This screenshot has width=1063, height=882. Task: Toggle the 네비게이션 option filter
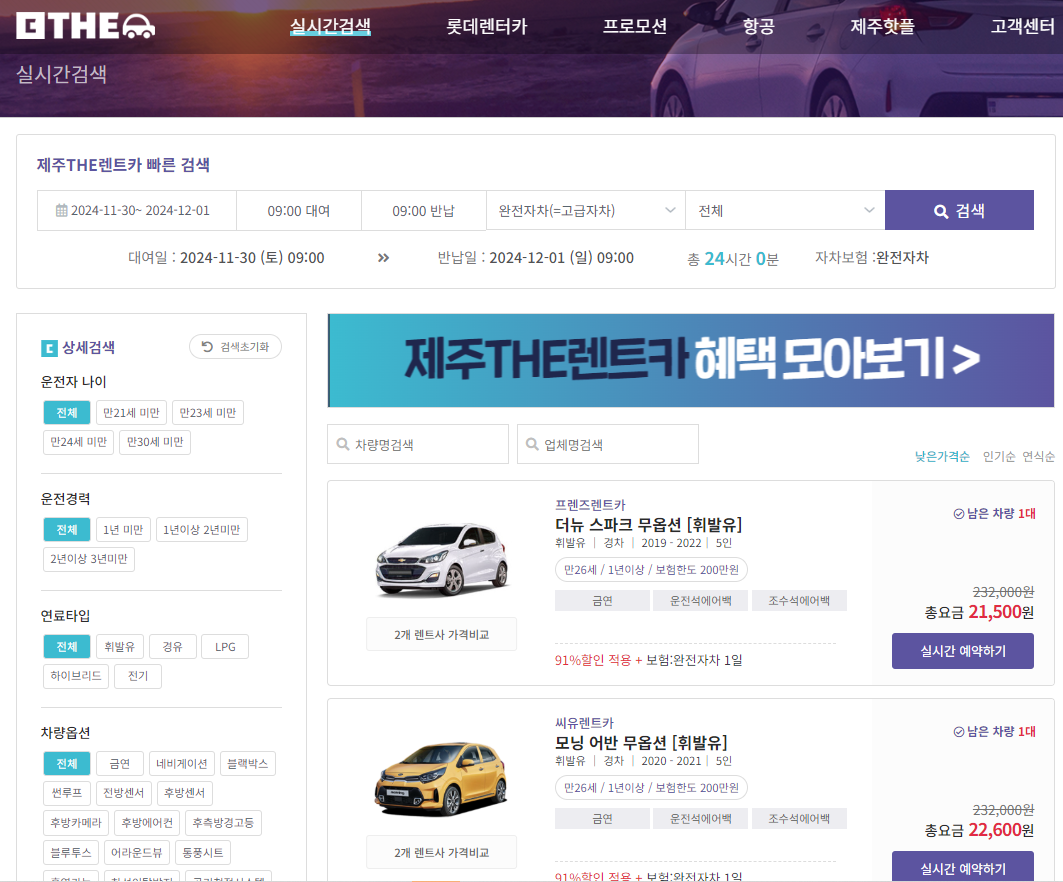182,763
